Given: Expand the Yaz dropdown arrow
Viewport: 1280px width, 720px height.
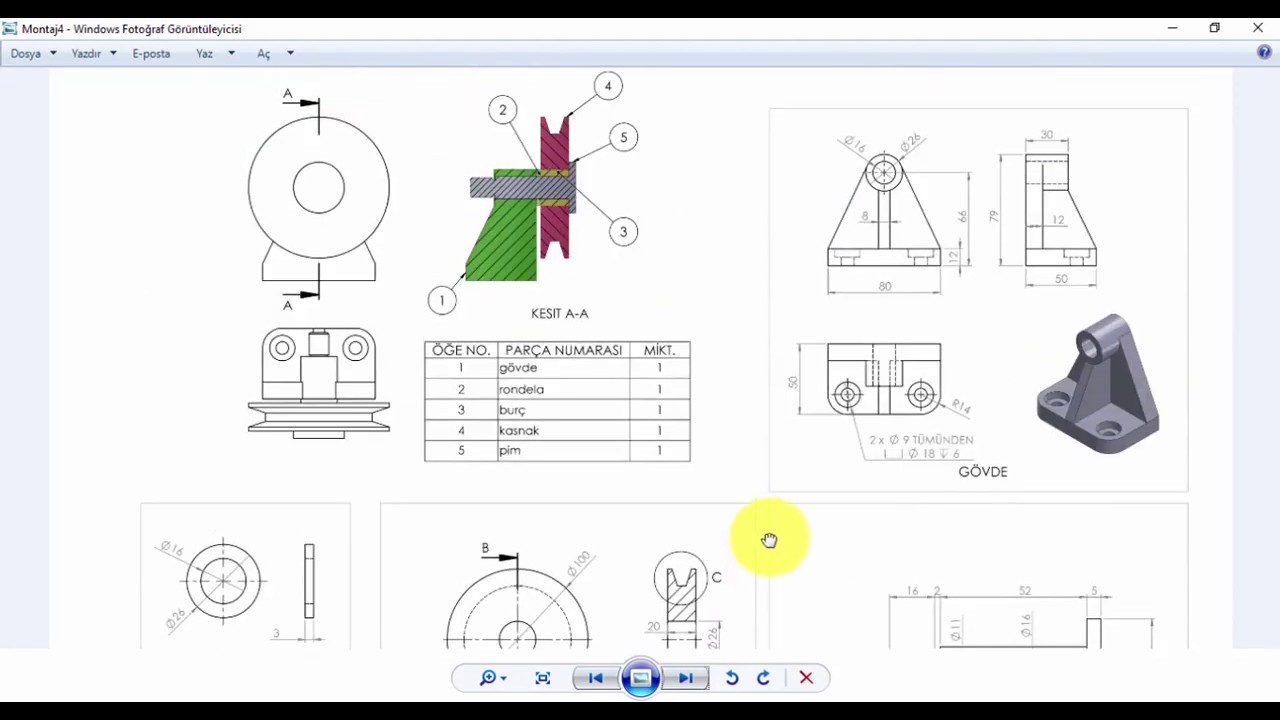Looking at the screenshot, I should [231, 53].
